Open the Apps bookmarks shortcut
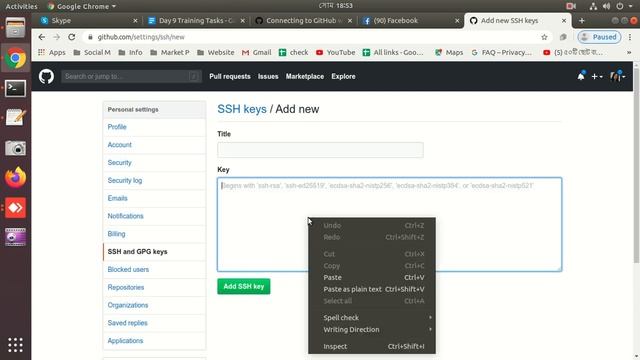This screenshot has height=360, width=640. click(x=51, y=52)
